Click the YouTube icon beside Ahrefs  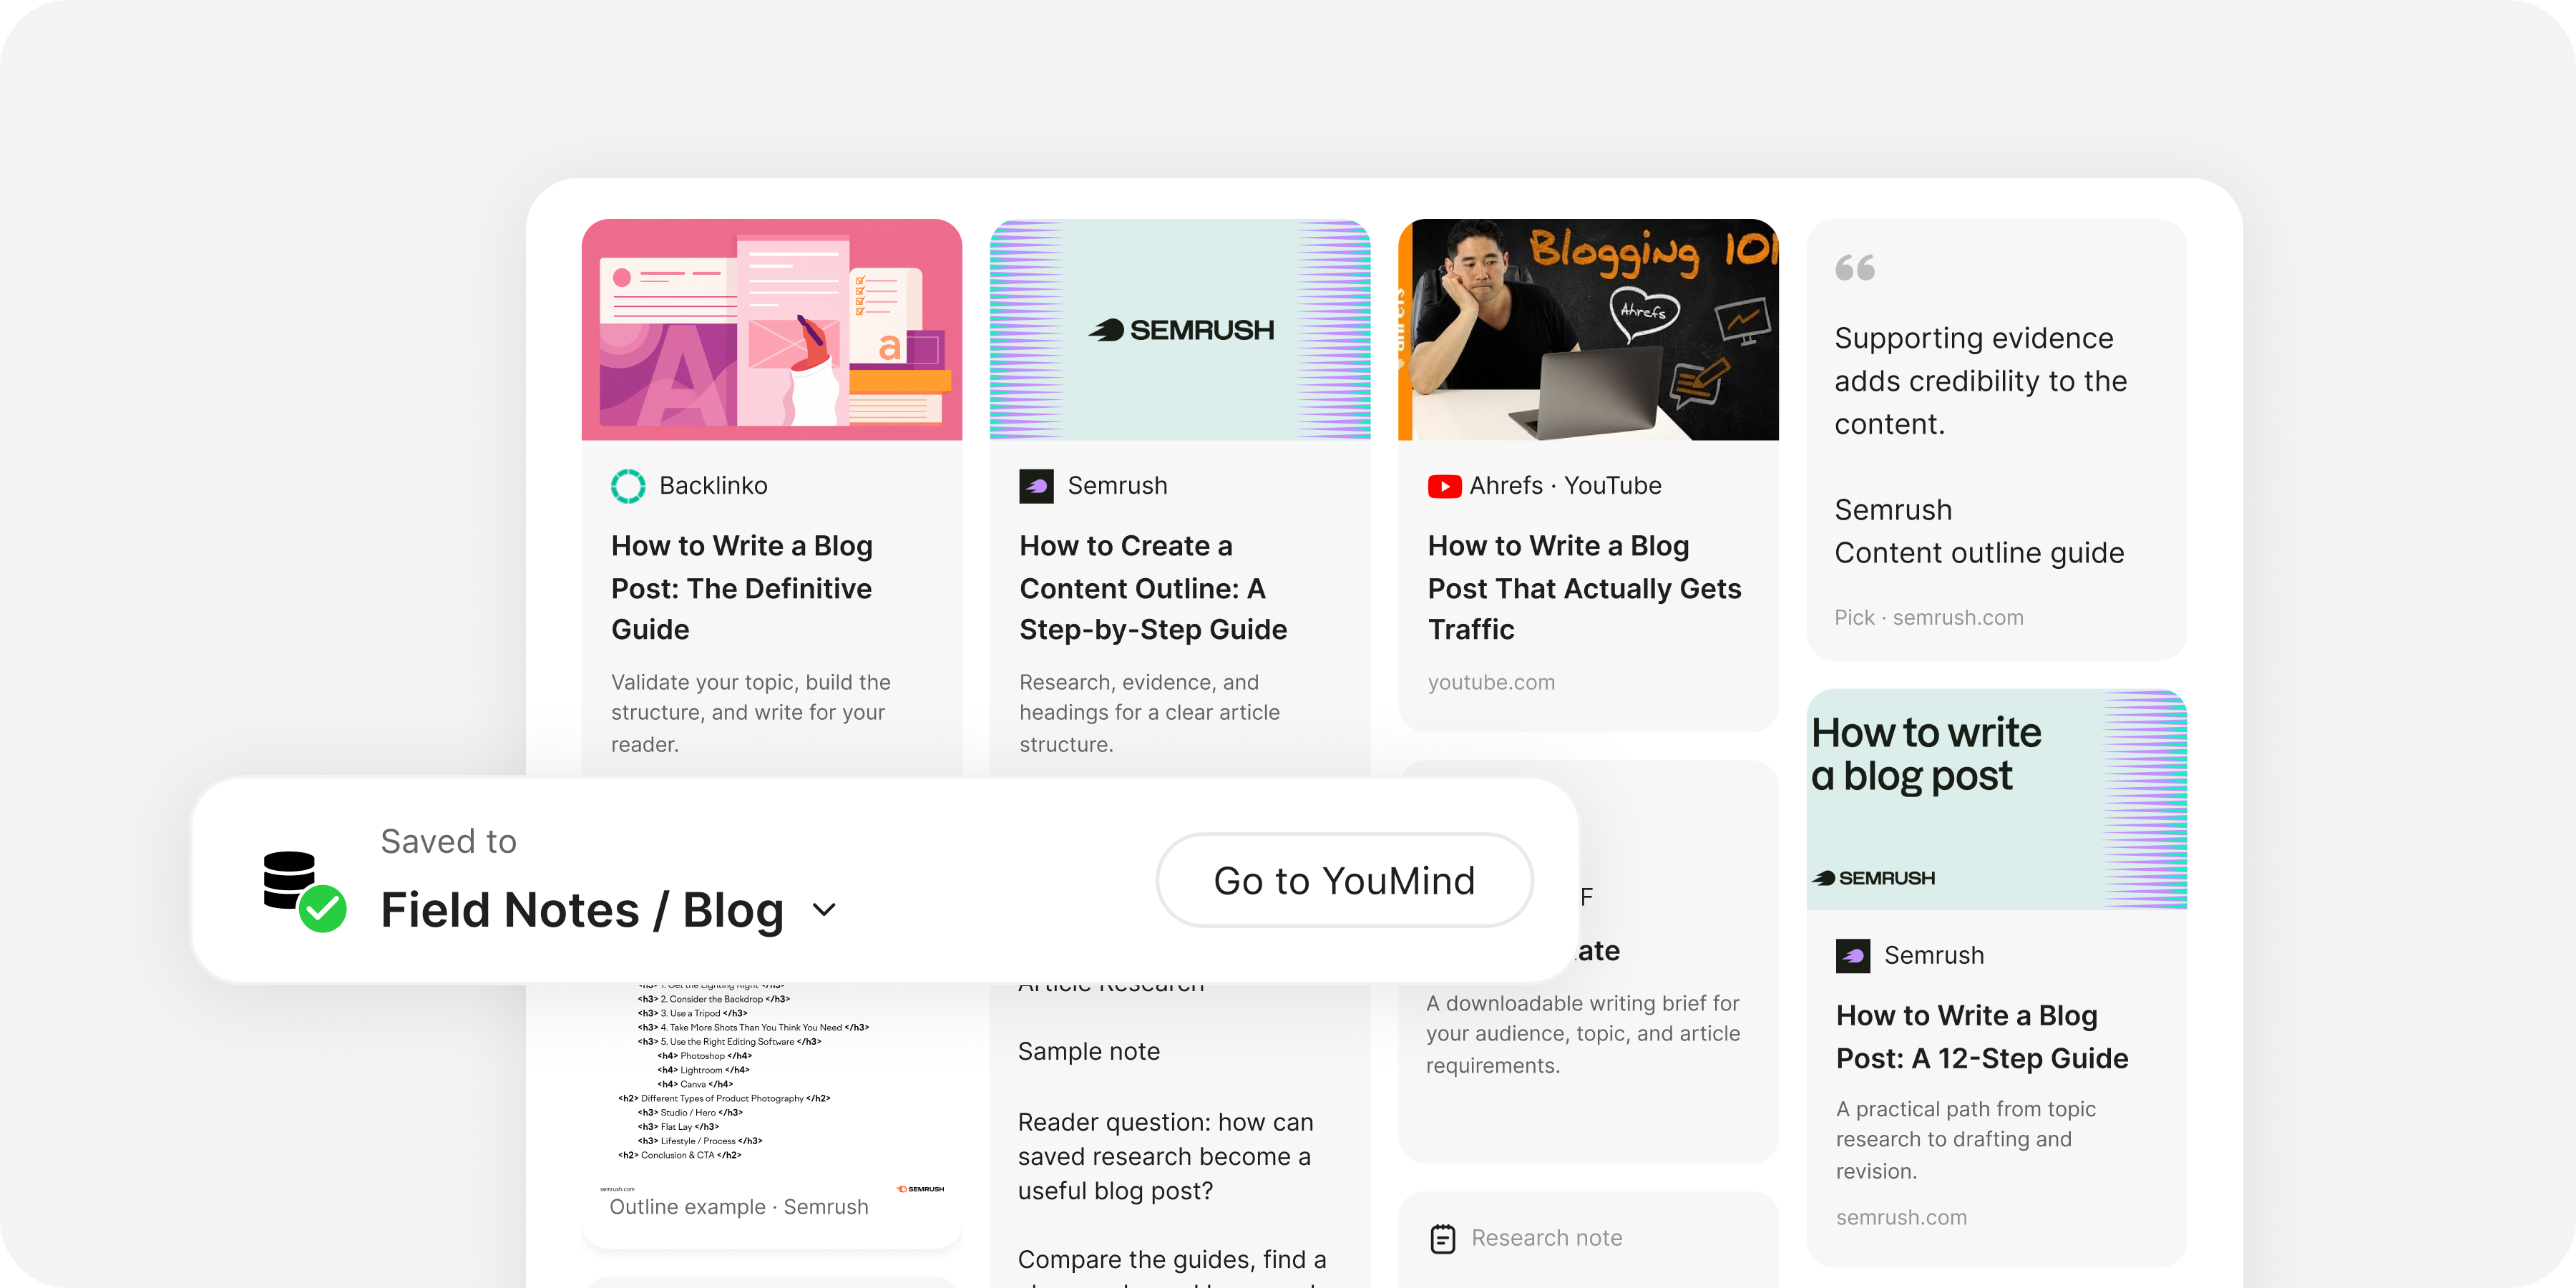(1444, 486)
